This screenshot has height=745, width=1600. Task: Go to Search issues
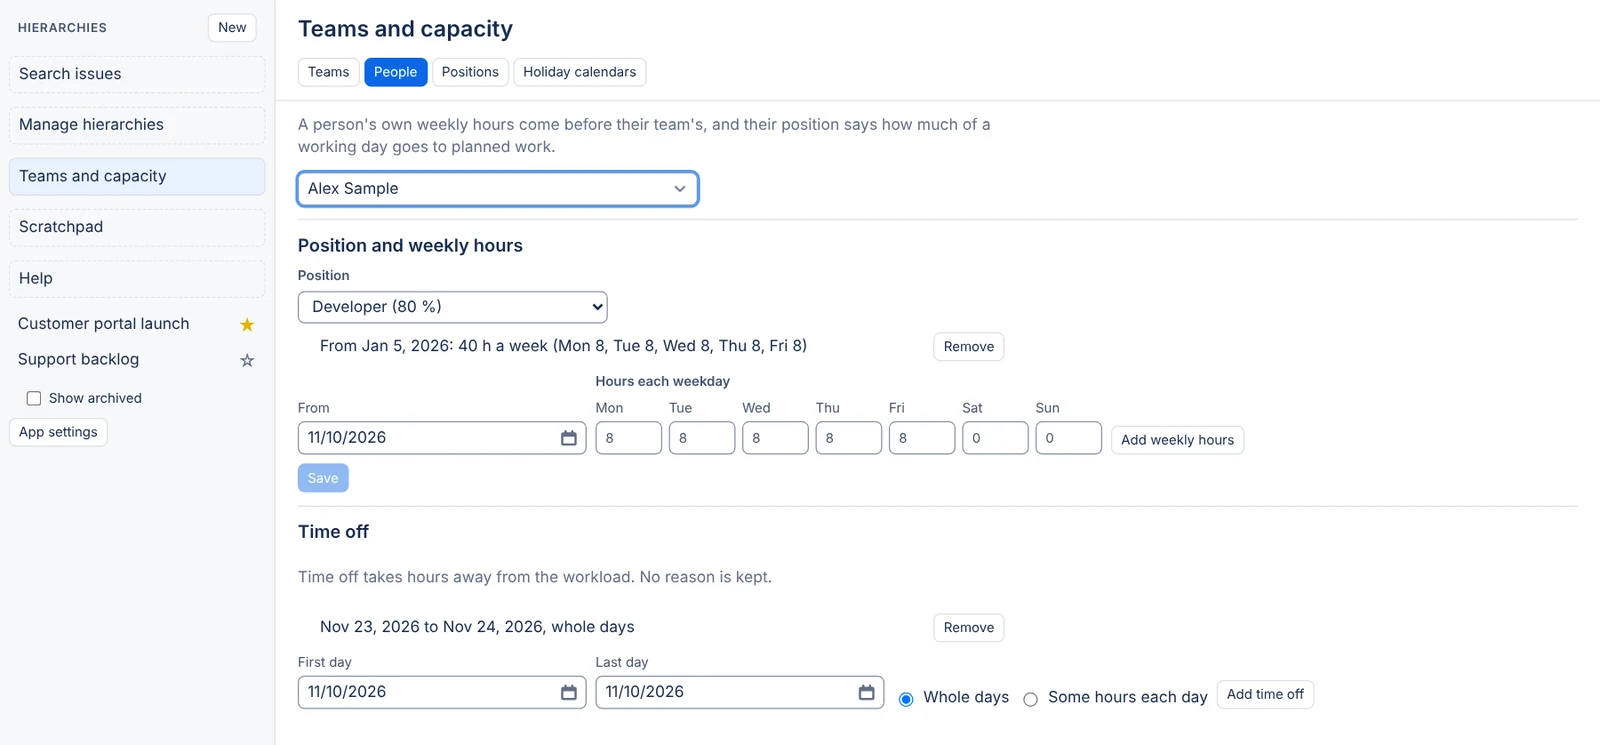(137, 74)
